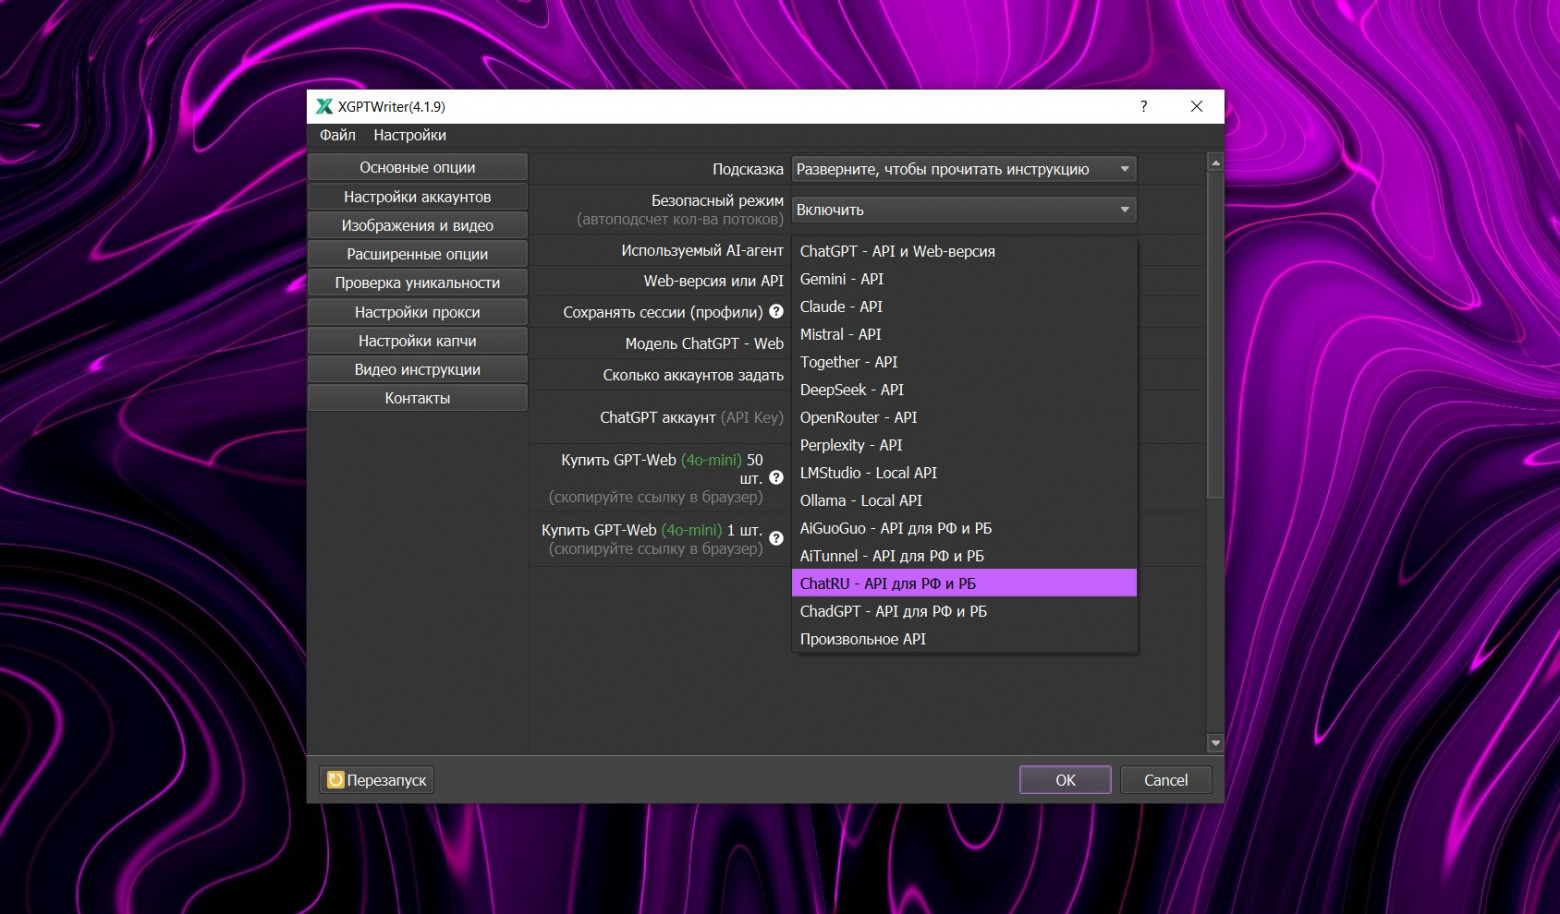Choose AiTunnel - API для РФ и РБ
The image size is (1560, 914).
[964, 556]
